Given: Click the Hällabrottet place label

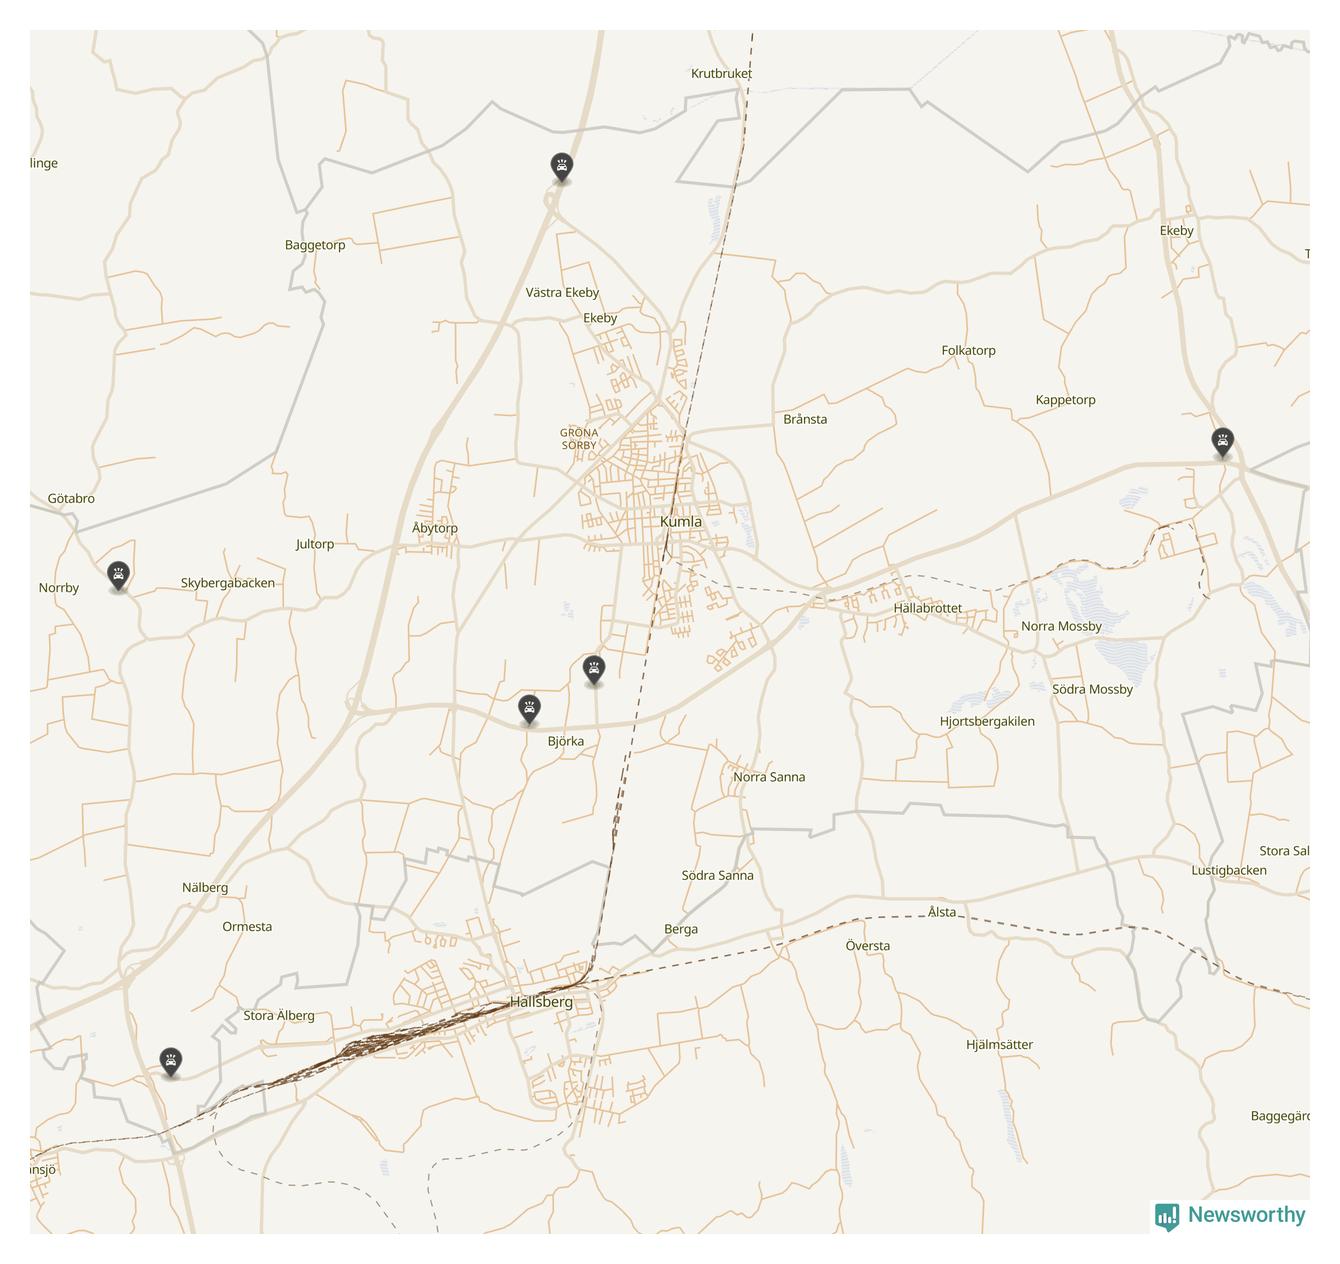Looking at the screenshot, I should pyautogui.click(x=927, y=608).
